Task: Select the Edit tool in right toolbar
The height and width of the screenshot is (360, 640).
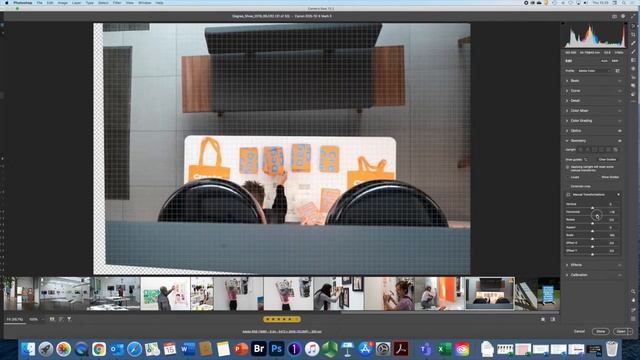Action: point(633,26)
